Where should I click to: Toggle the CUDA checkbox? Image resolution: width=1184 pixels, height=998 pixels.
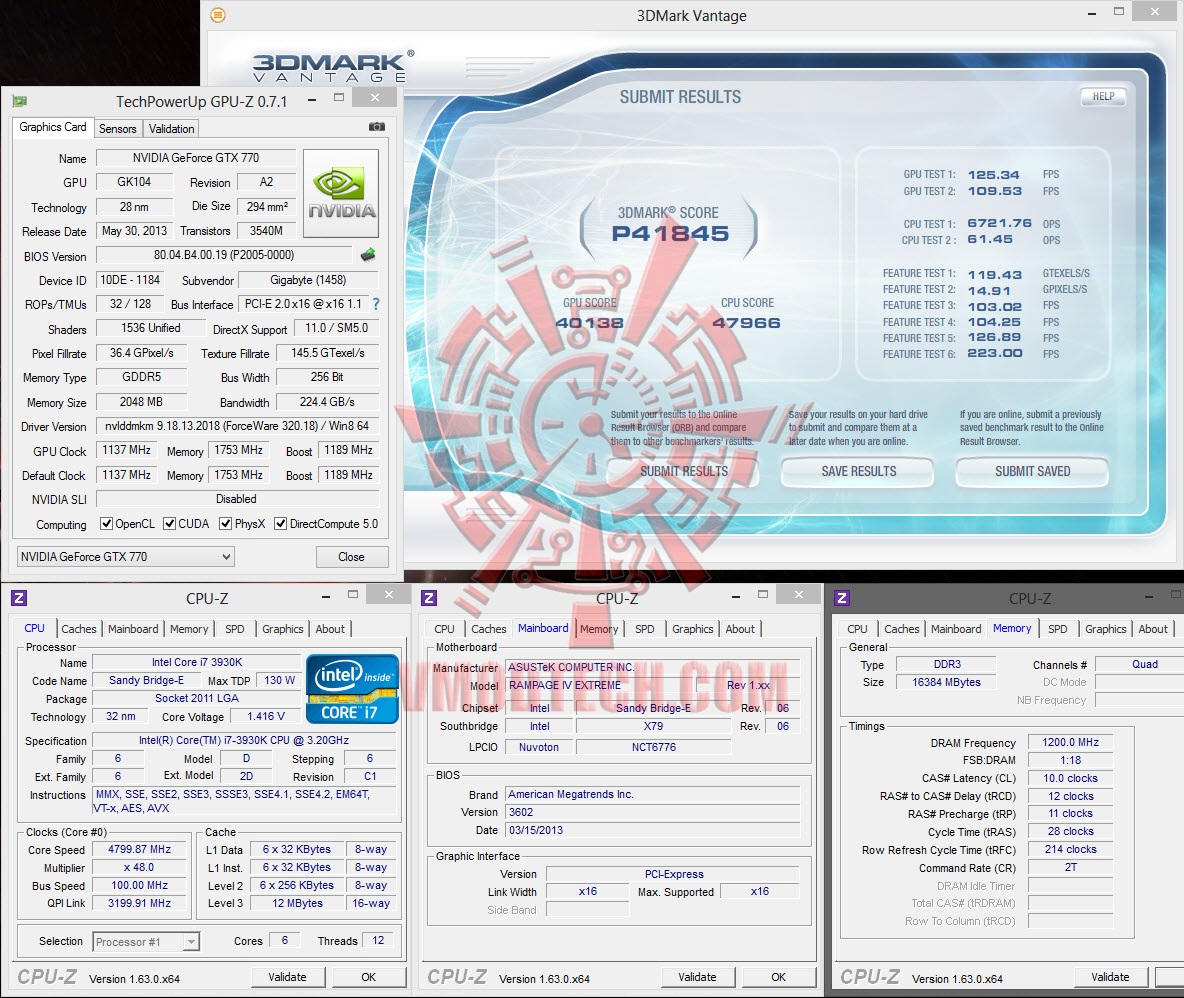pyautogui.click(x=169, y=523)
